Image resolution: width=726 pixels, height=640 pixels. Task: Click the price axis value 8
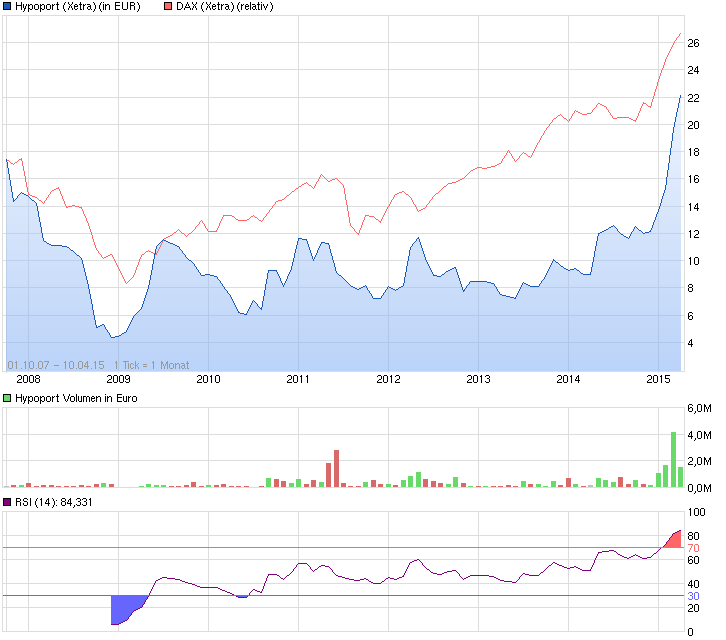pos(690,288)
